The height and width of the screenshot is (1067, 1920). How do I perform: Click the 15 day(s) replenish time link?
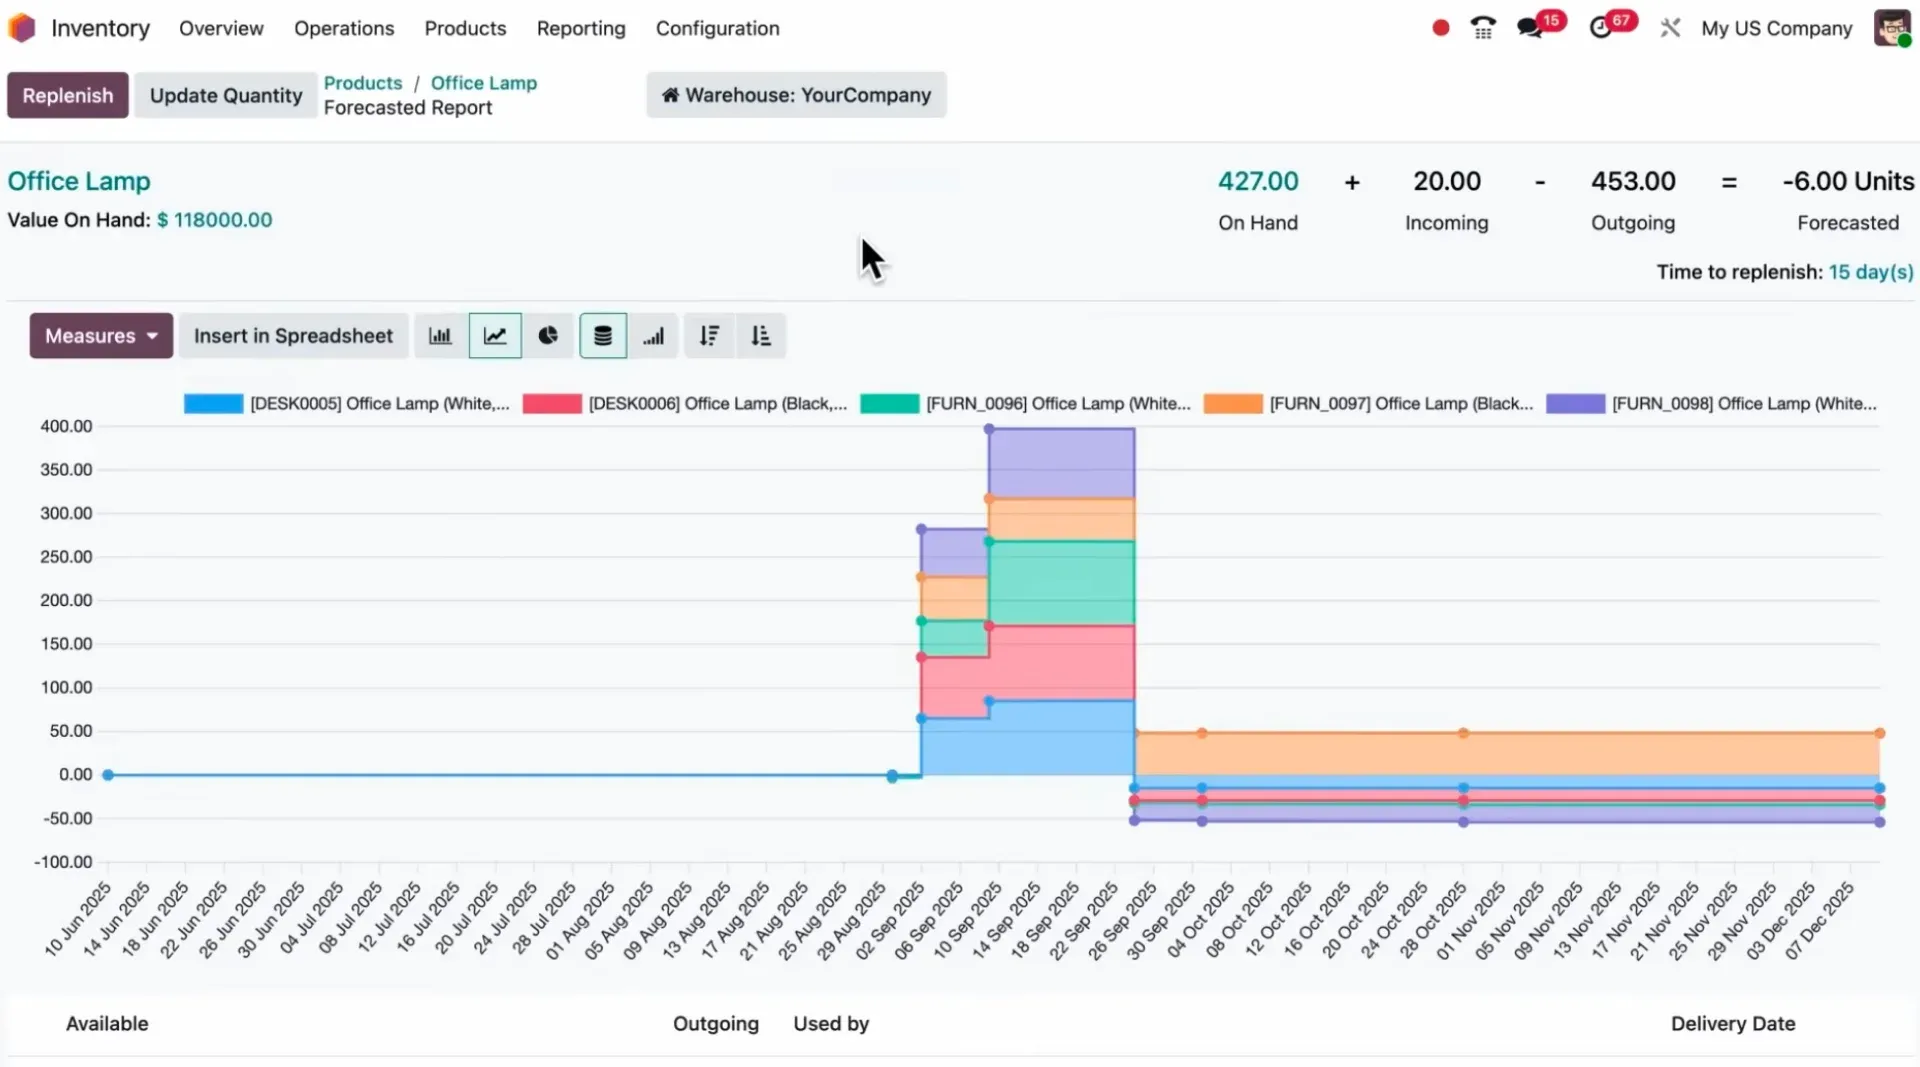[1871, 272]
